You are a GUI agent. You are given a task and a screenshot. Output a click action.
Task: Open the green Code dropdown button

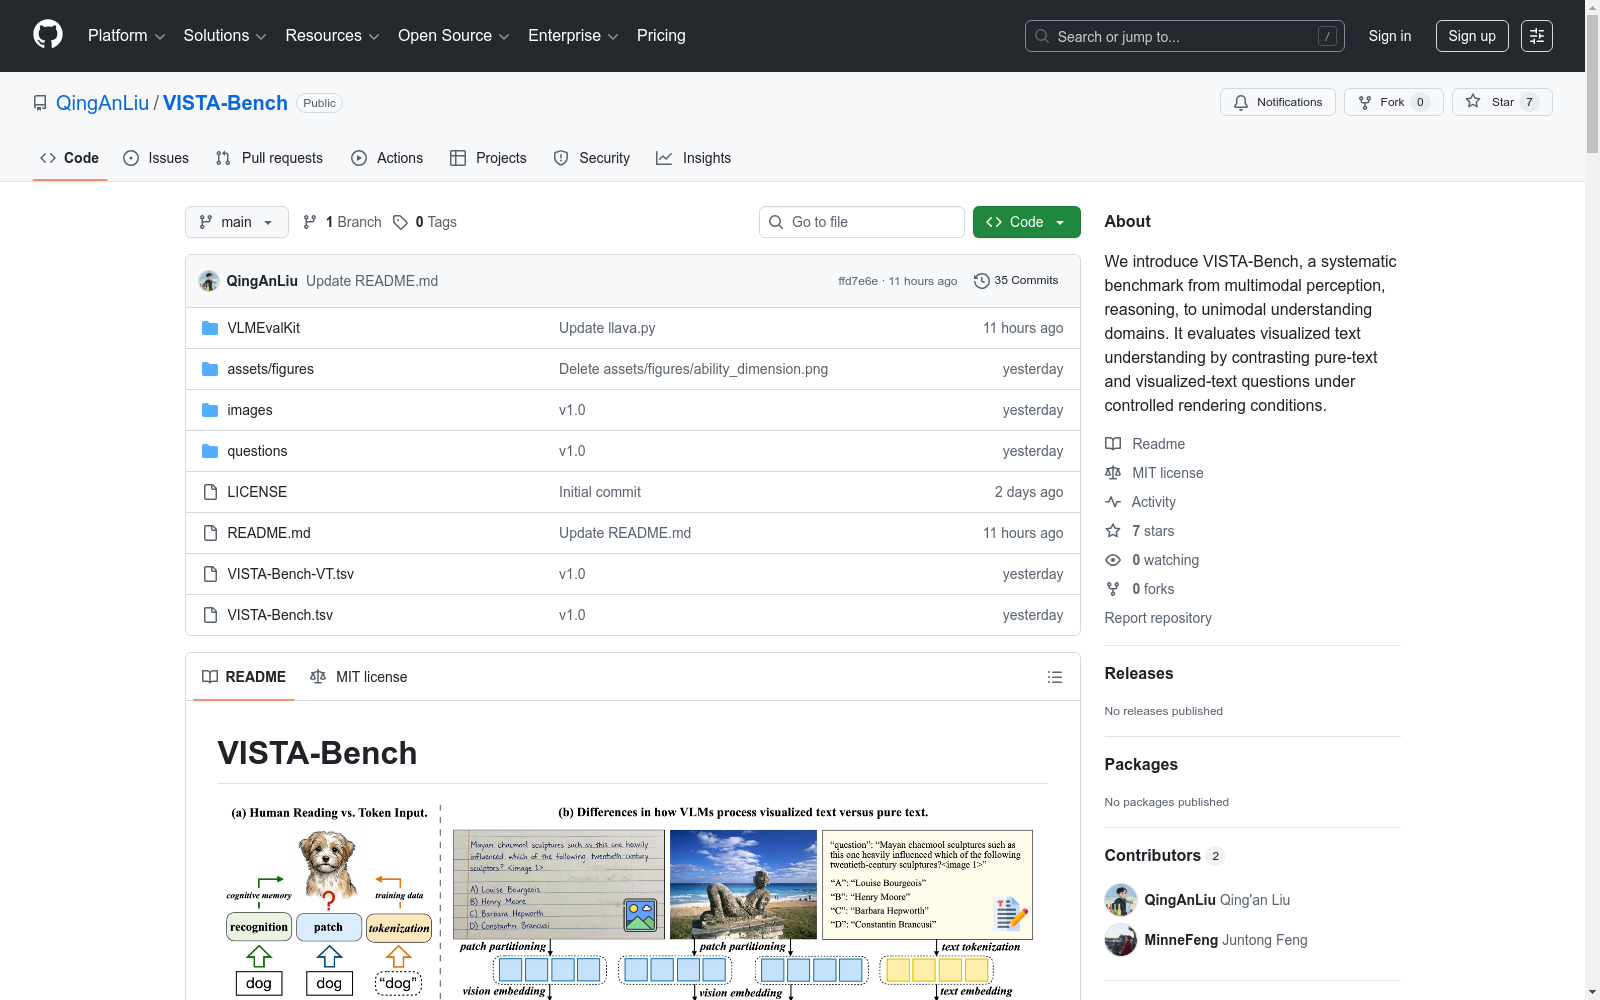(1026, 222)
